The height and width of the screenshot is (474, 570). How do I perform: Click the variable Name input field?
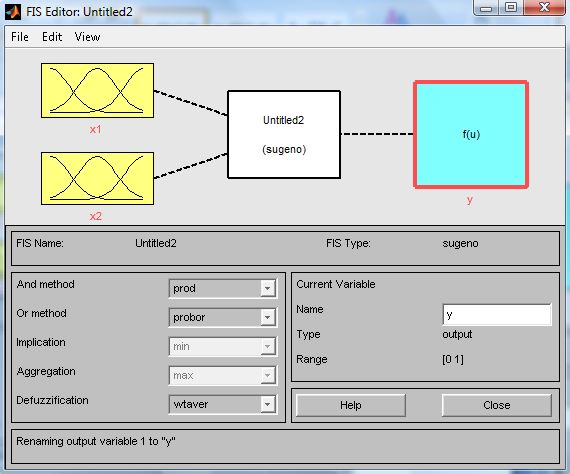(x=497, y=315)
